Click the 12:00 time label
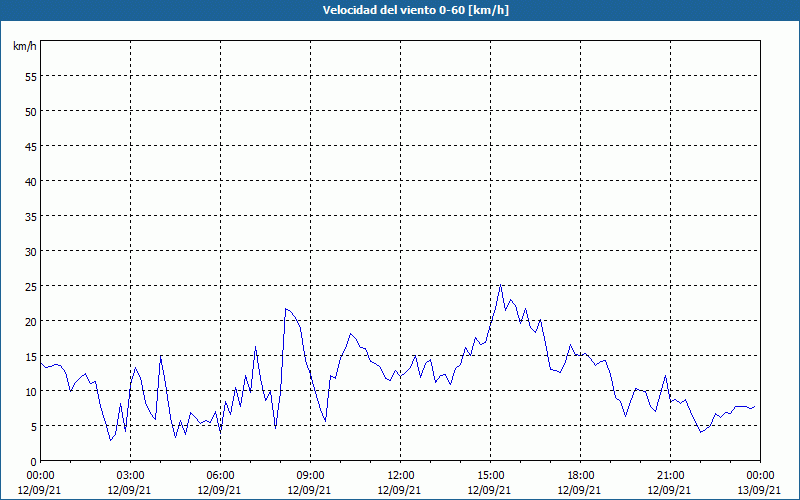 click(x=401, y=476)
